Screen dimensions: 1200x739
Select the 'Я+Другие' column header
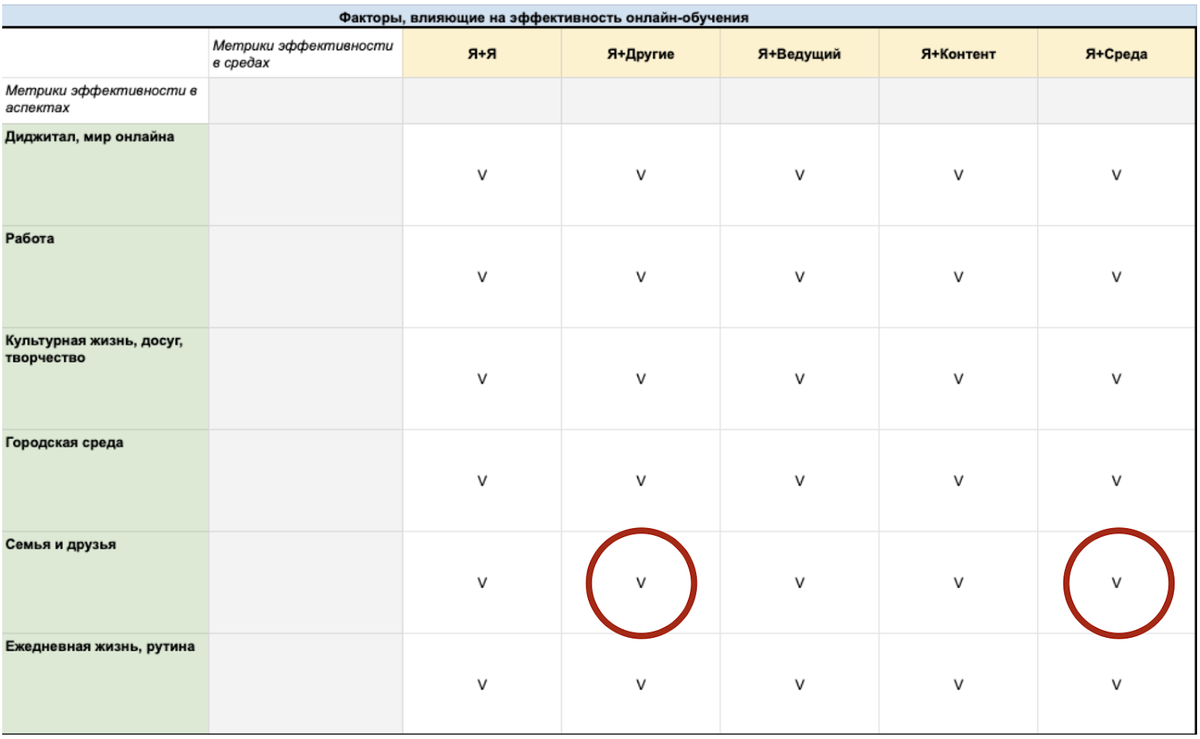point(641,54)
